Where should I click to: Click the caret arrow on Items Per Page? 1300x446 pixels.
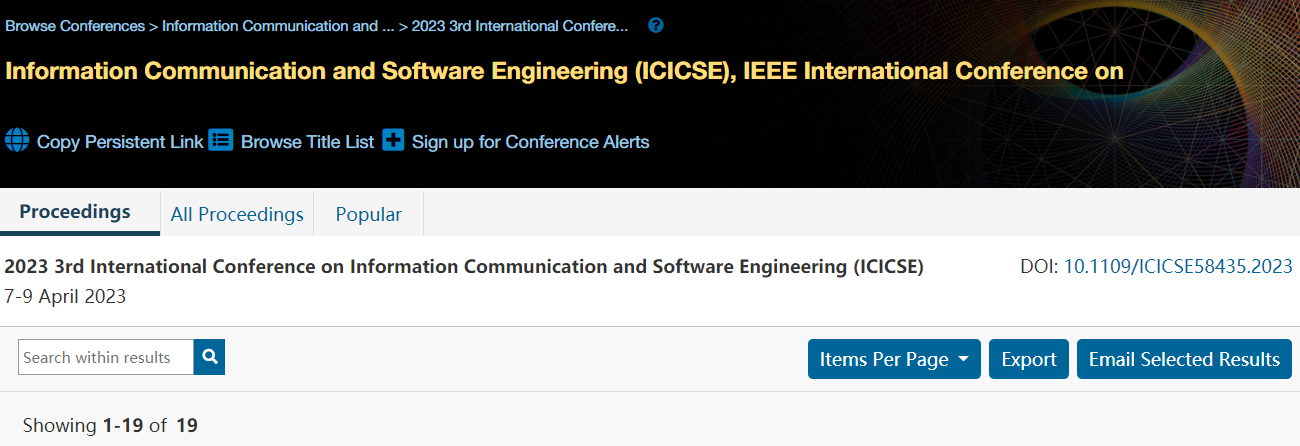[963, 359]
